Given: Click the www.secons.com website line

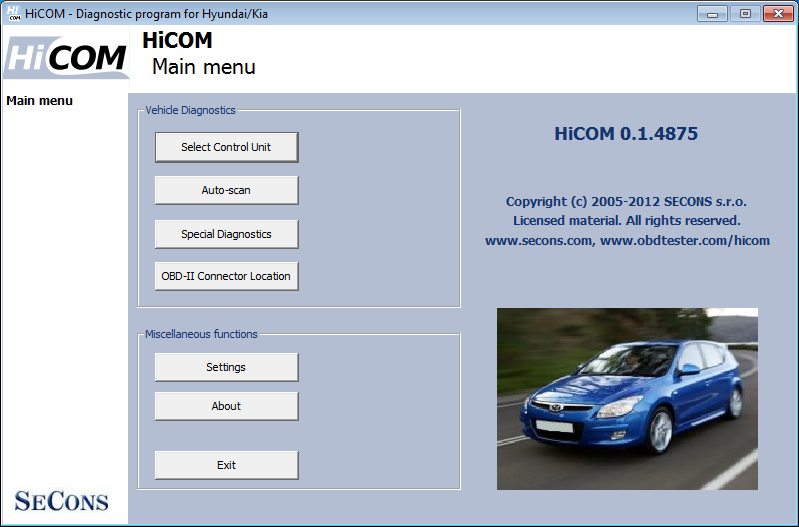Looking at the screenshot, I should click(x=627, y=241).
